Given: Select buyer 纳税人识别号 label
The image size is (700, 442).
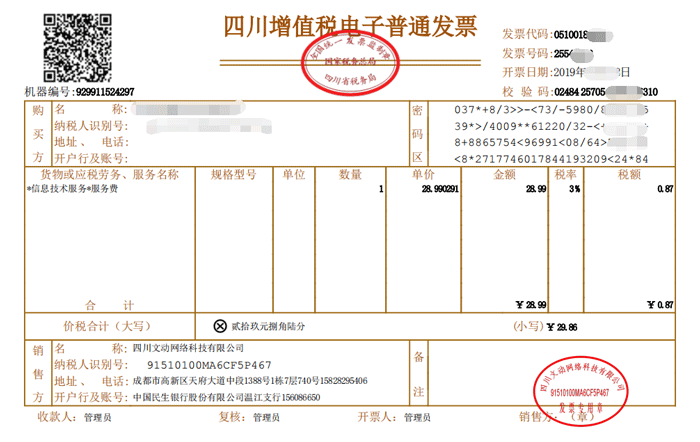Looking at the screenshot, I should [91, 126].
